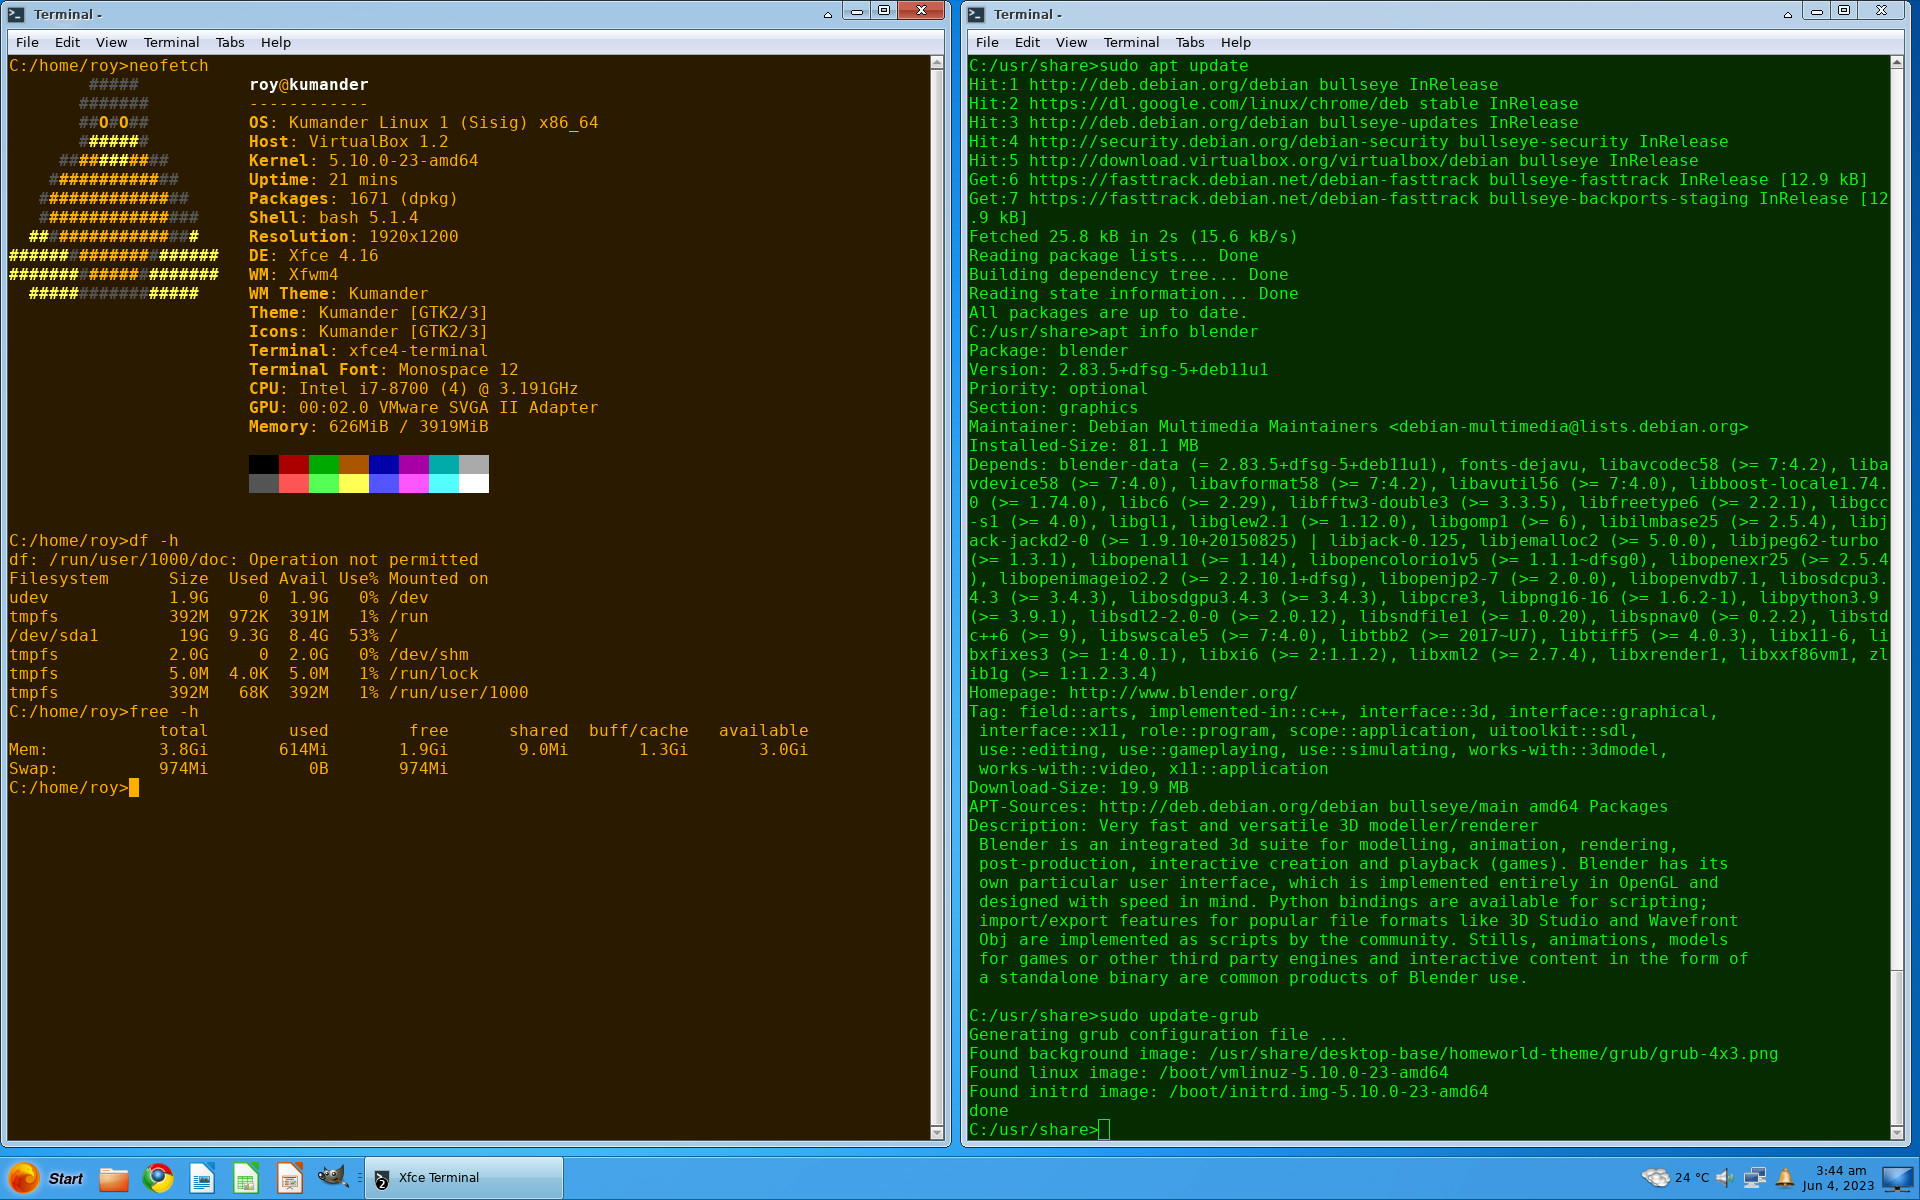The height and width of the screenshot is (1200, 1920).
Task: Click the red color block in neofetch
Action: click(294, 464)
